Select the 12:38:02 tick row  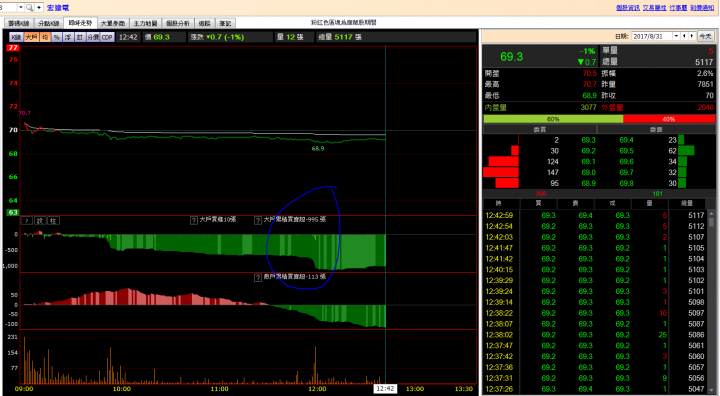tap(595, 335)
